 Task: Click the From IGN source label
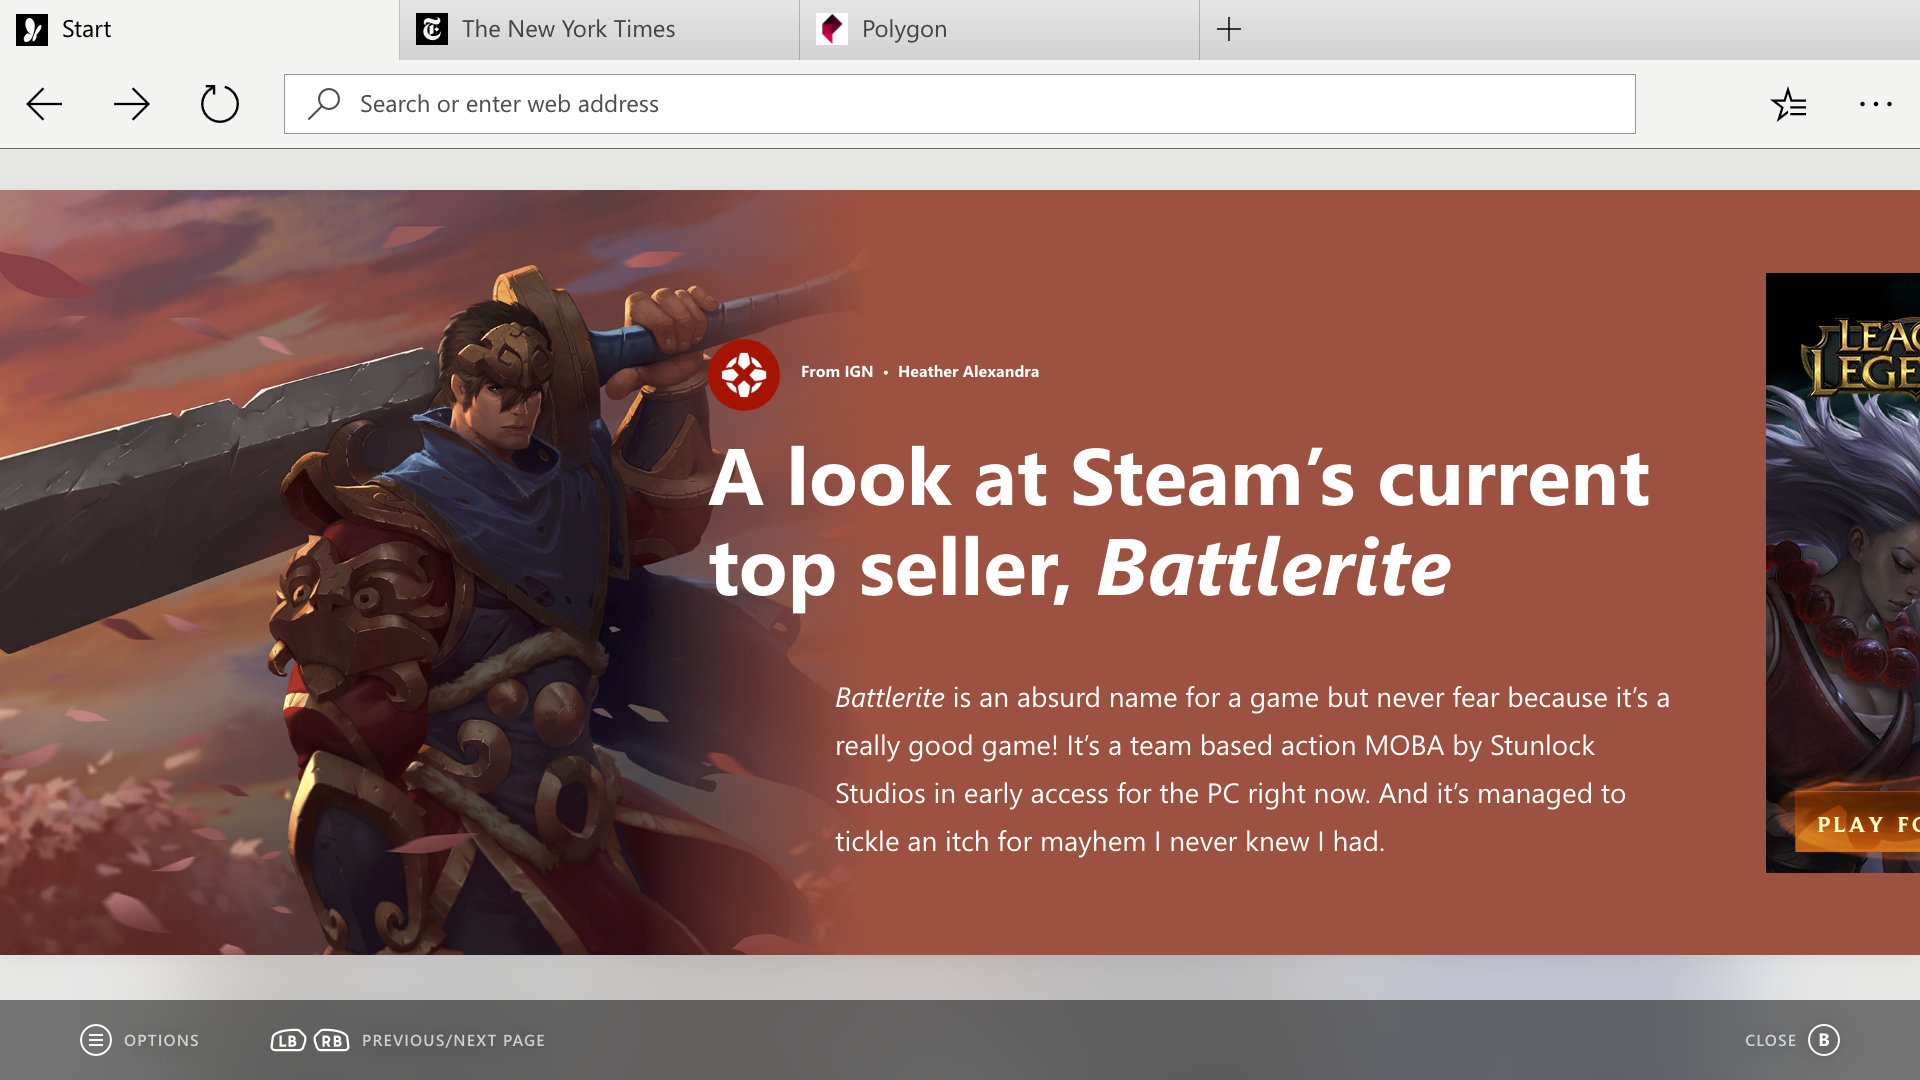[x=837, y=372]
